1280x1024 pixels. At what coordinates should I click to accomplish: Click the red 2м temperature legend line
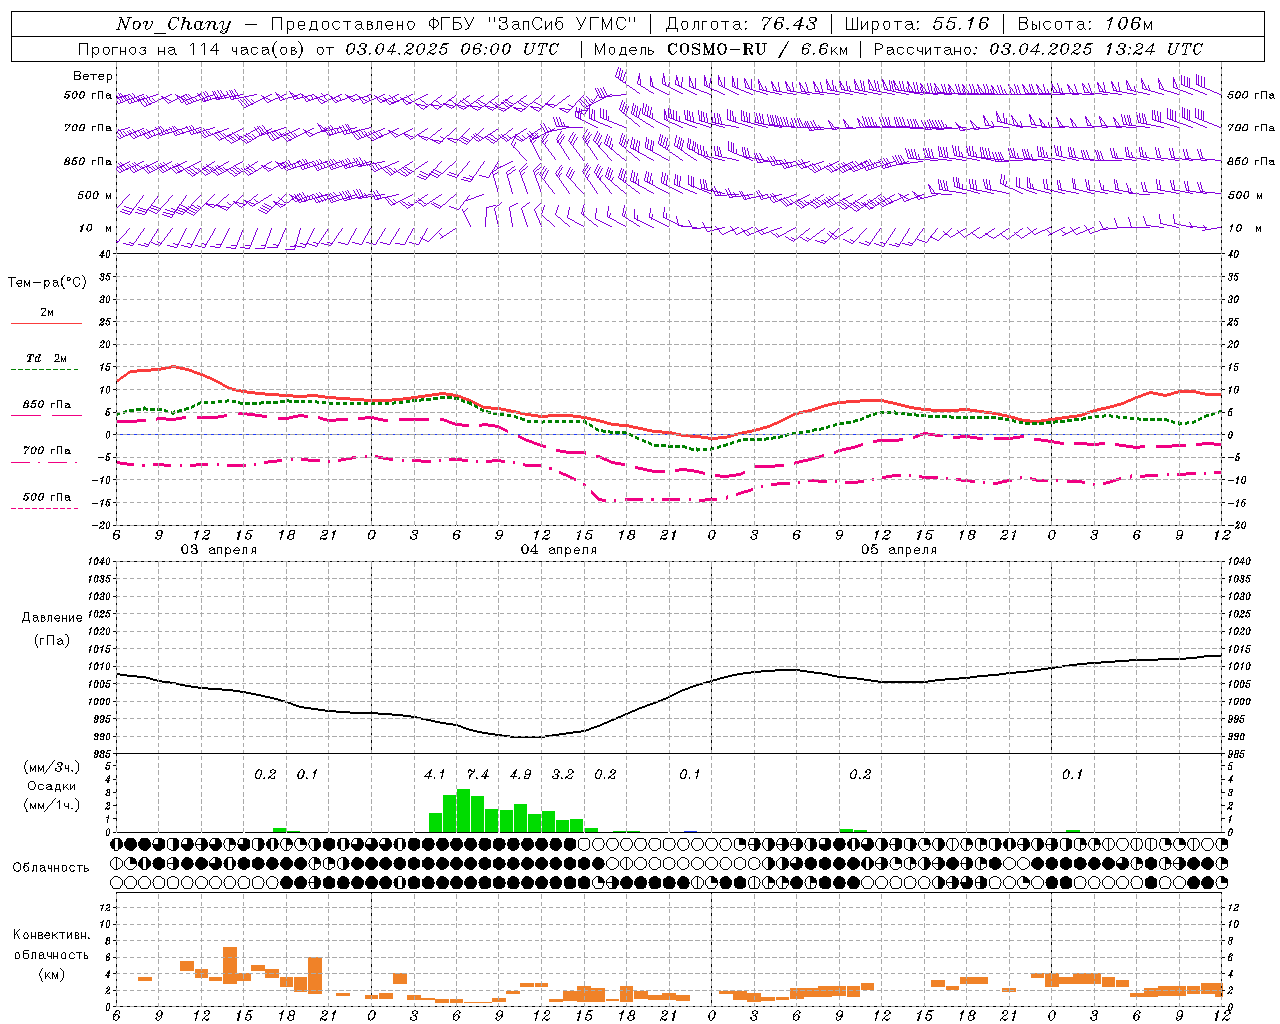pos(46,323)
